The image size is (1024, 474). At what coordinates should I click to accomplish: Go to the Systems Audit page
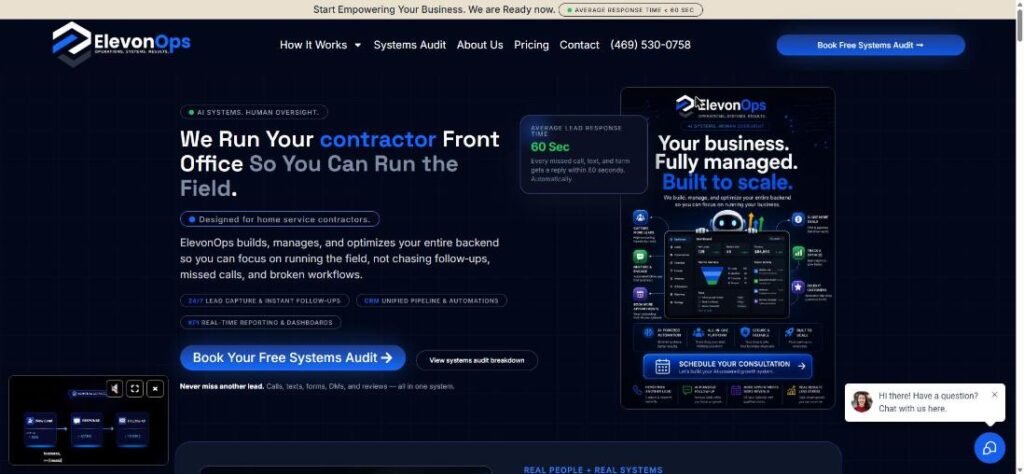tap(409, 45)
